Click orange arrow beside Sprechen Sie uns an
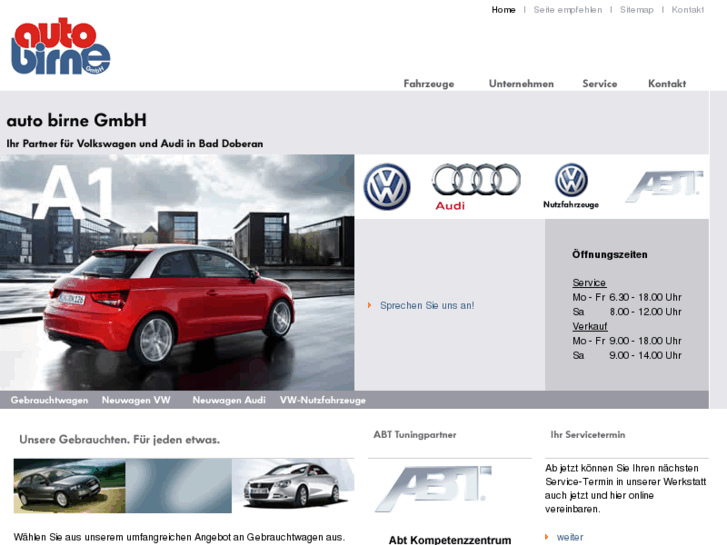This screenshot has width=727, height=545. pyautogui.click(x=370, y=305)
